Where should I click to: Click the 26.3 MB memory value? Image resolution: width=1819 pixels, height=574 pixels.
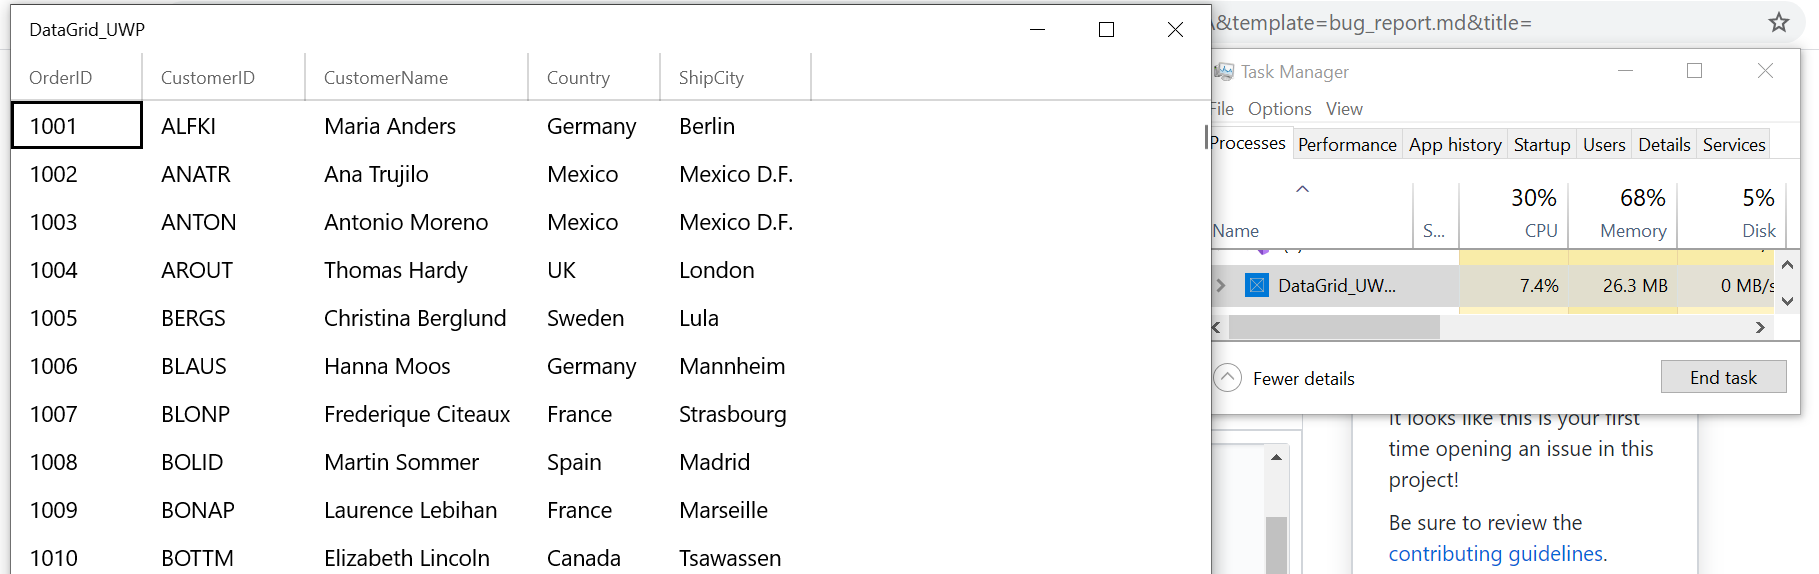[x=1623, y=285]
